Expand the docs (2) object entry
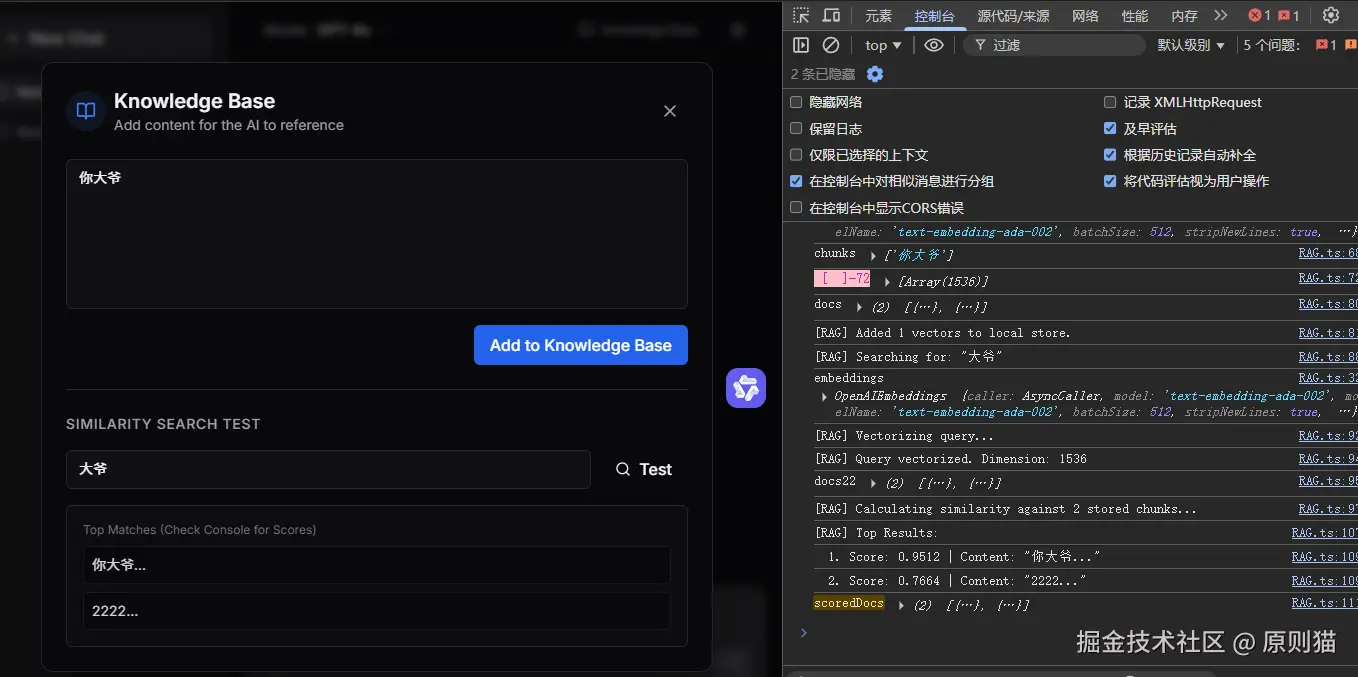Screen dimensions: 1358x677 pyautogui.click(x=859, y=307)
